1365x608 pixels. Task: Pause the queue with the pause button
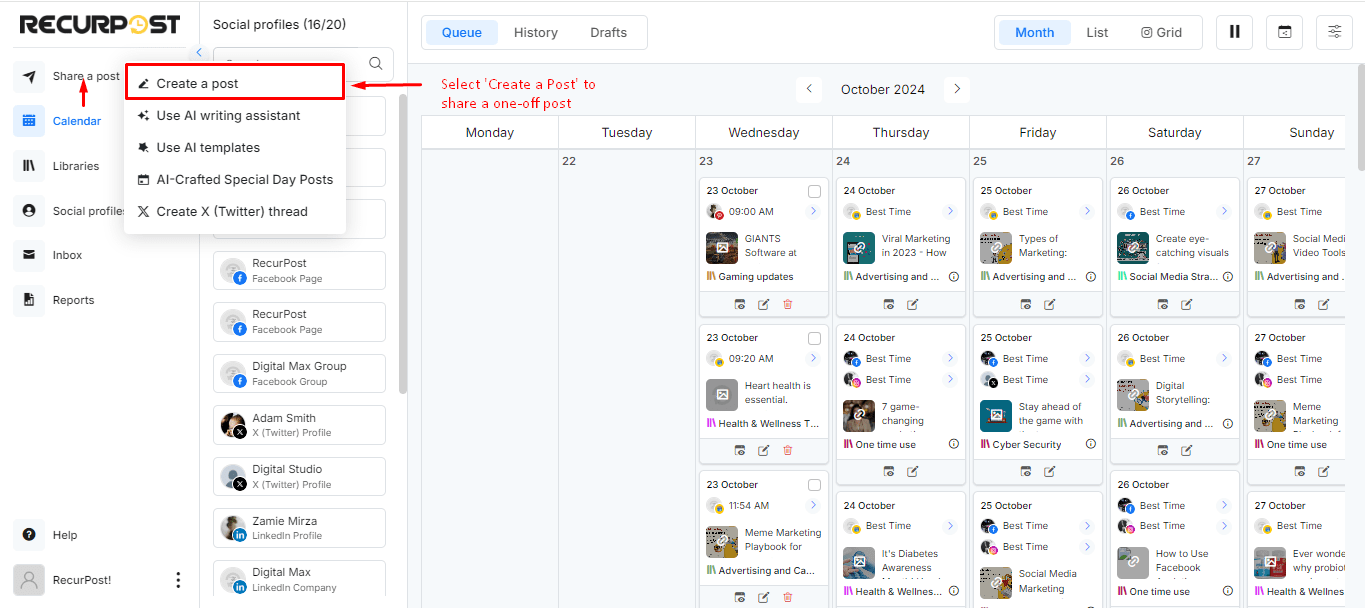click(x=1235, y=32)
